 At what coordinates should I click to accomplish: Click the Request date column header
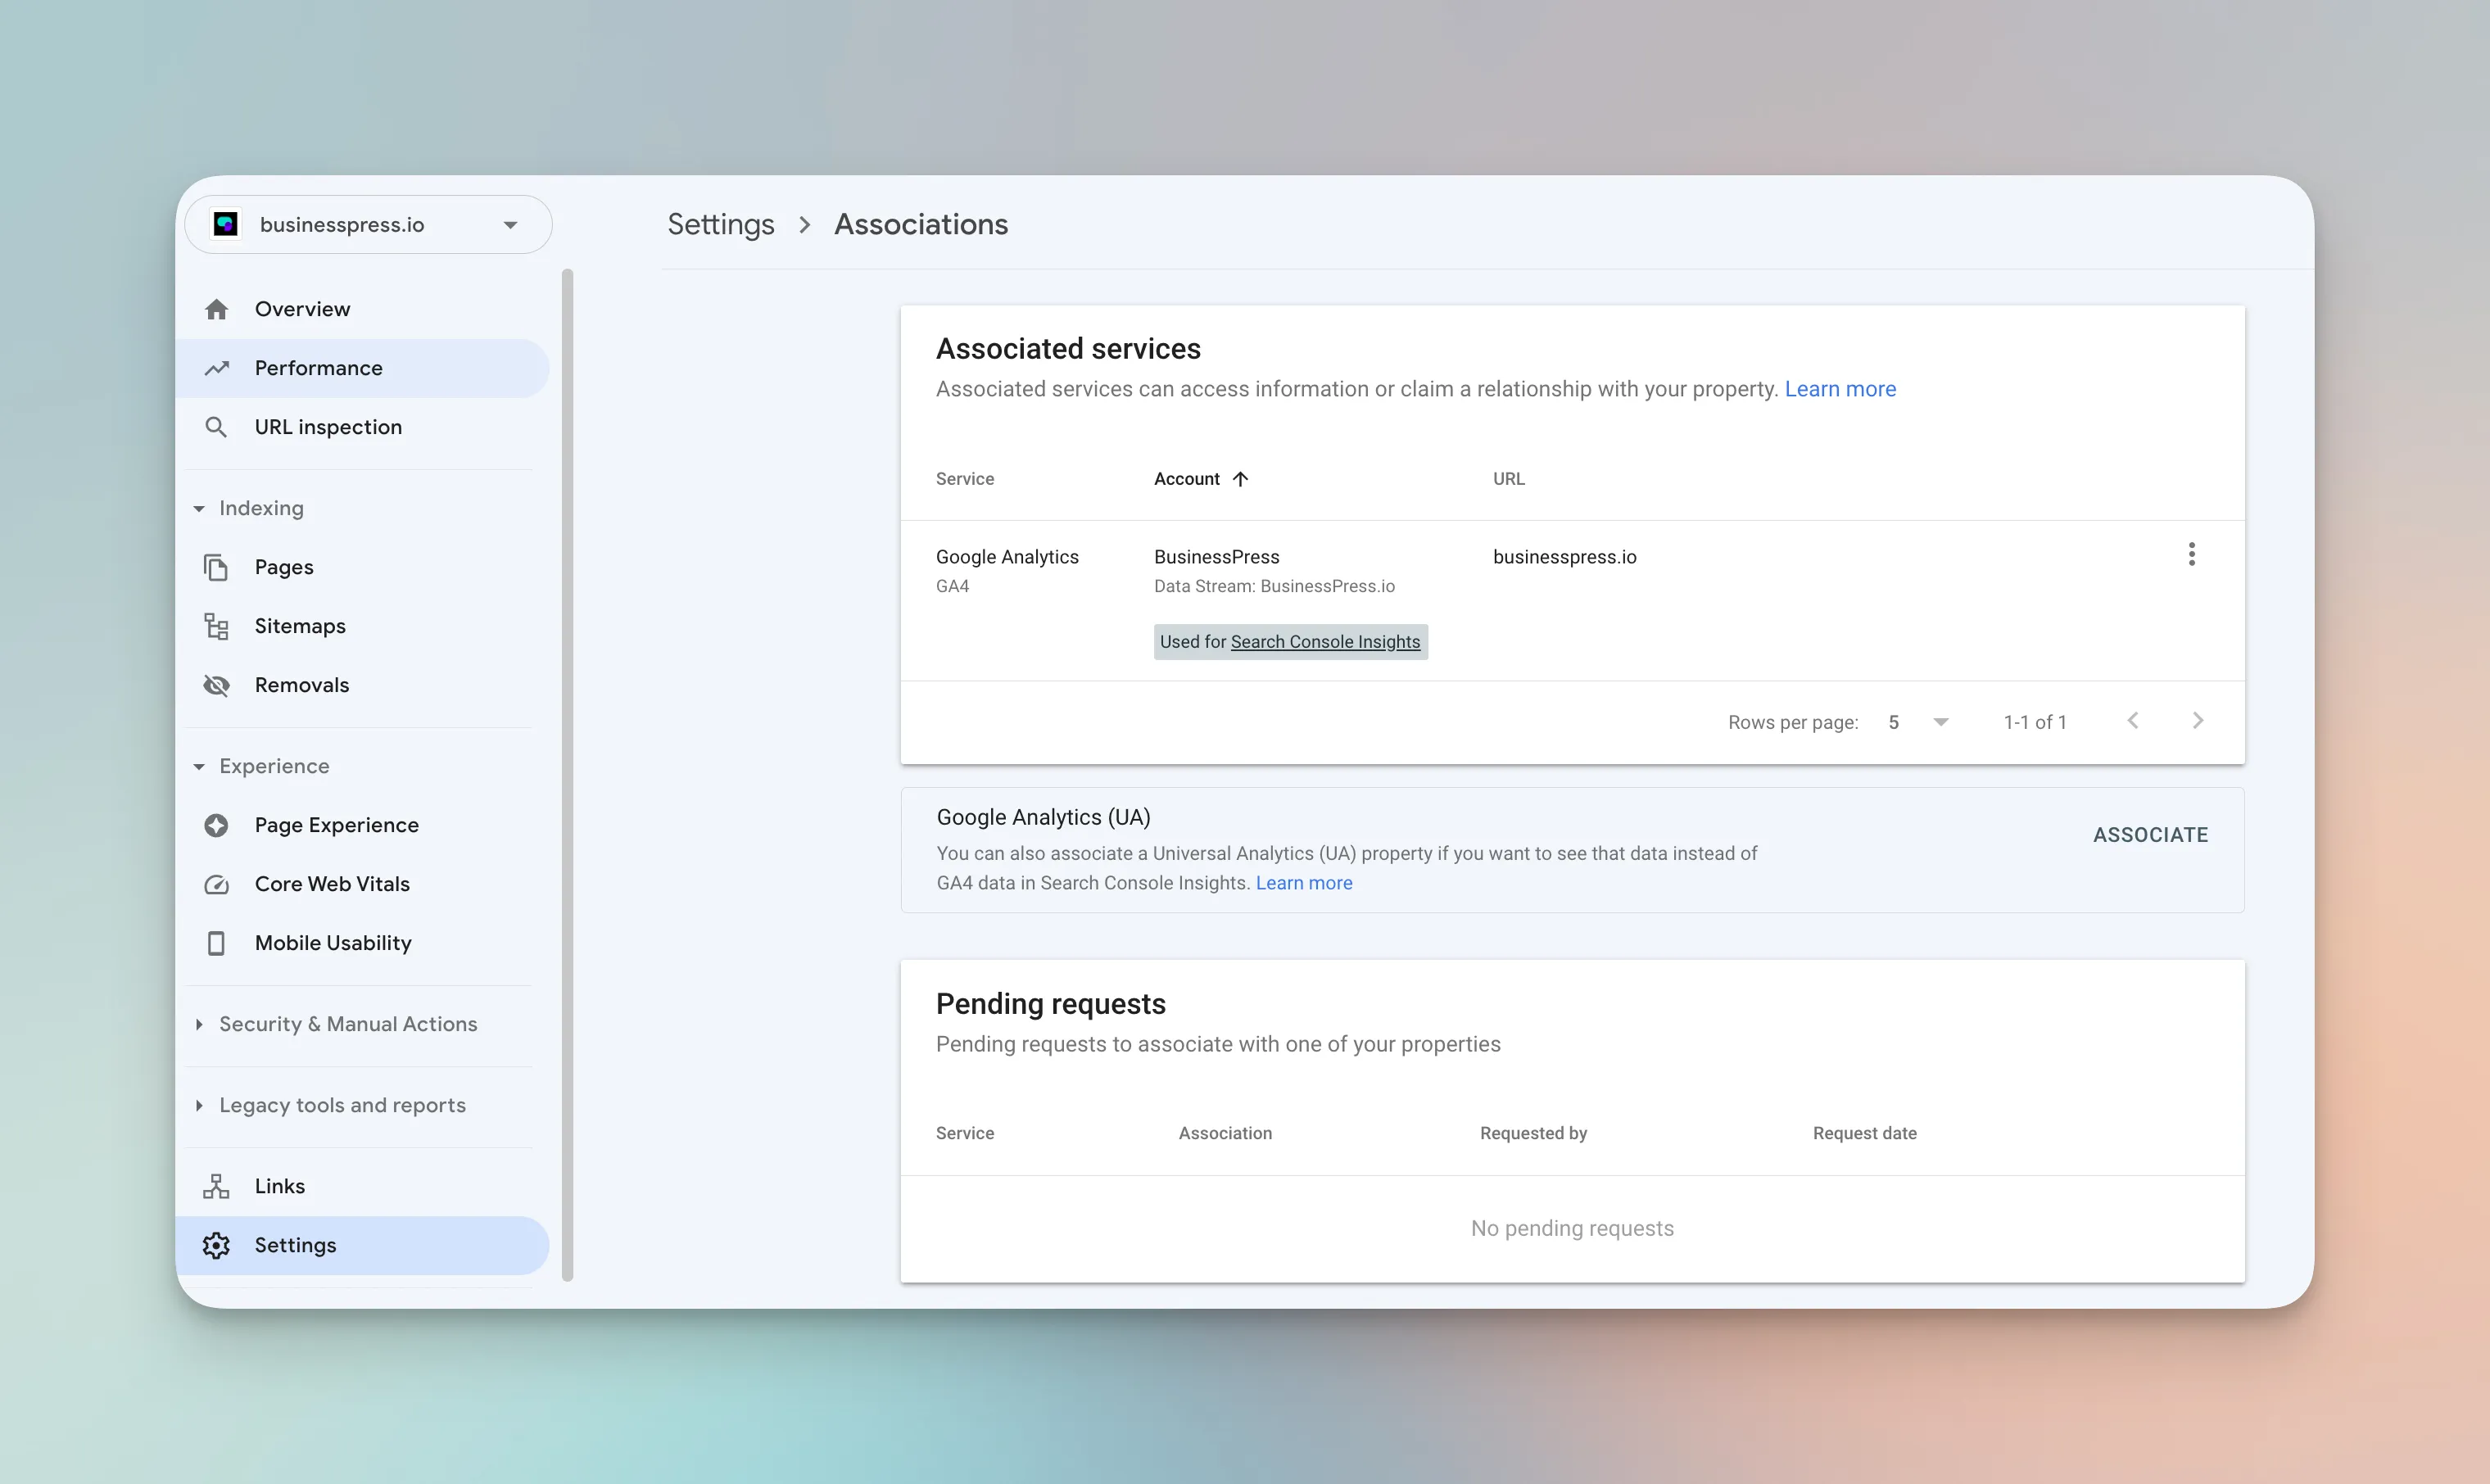point(1864,1133)
